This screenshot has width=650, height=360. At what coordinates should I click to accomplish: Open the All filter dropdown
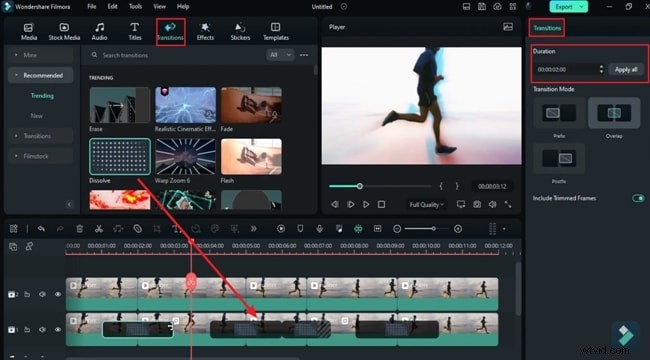pos(280,55)
